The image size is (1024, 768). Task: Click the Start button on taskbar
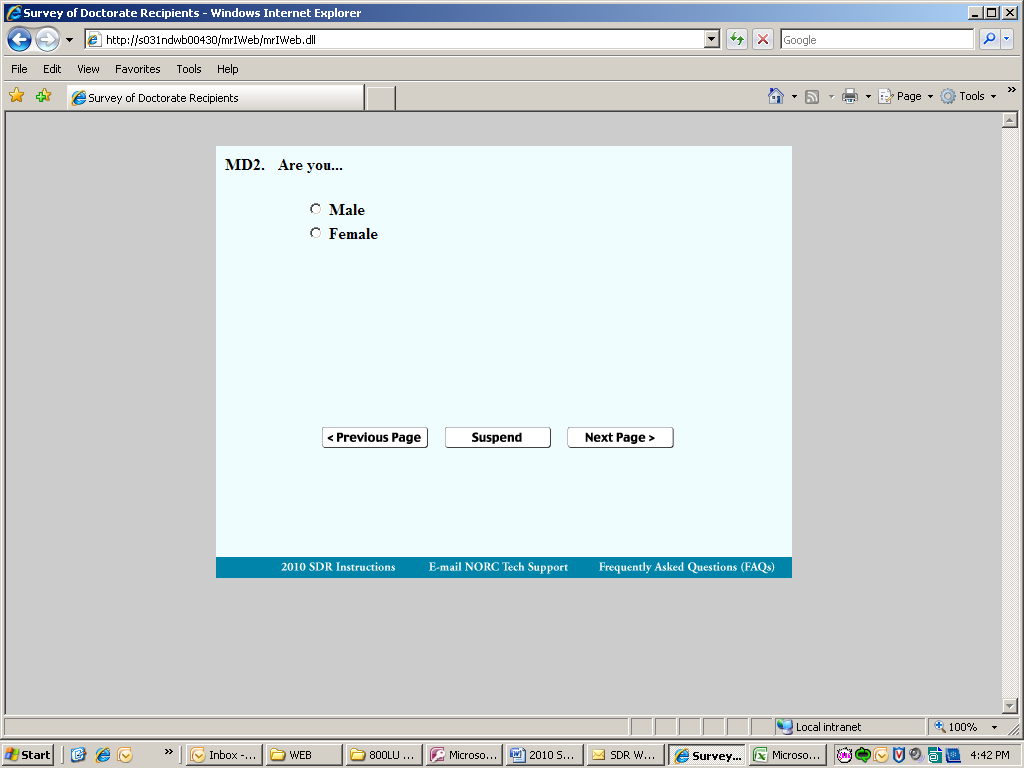coord(27,755)
